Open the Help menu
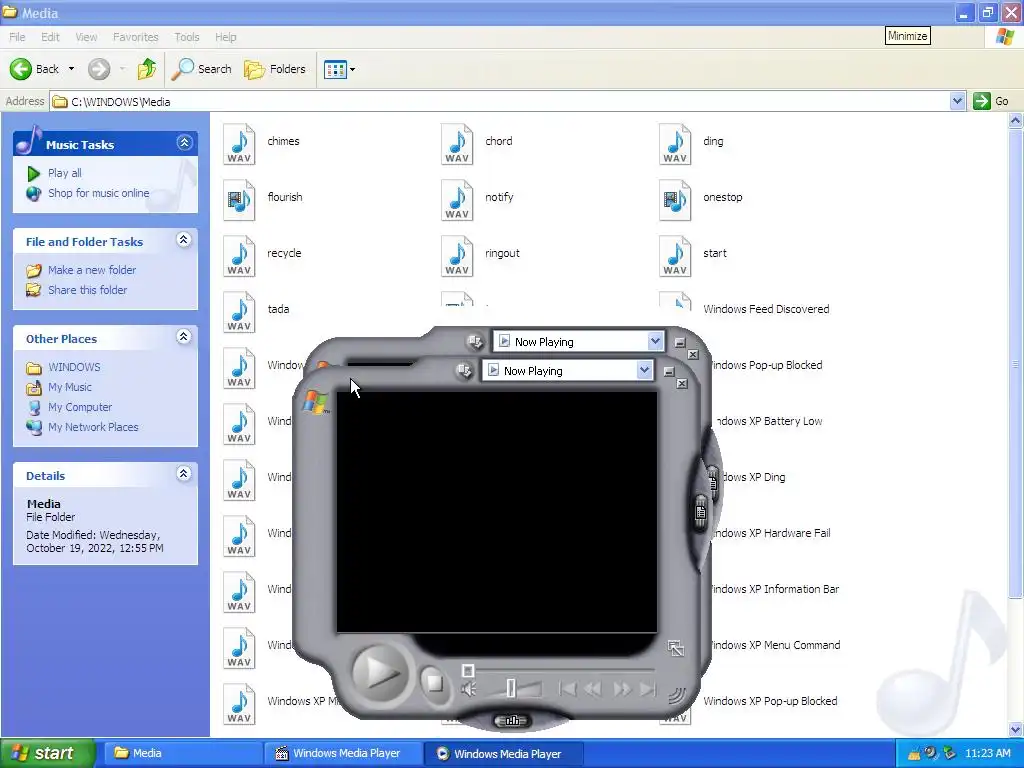Image resolution: width=1024 pixels, height=768 pixels. (225, 37)
